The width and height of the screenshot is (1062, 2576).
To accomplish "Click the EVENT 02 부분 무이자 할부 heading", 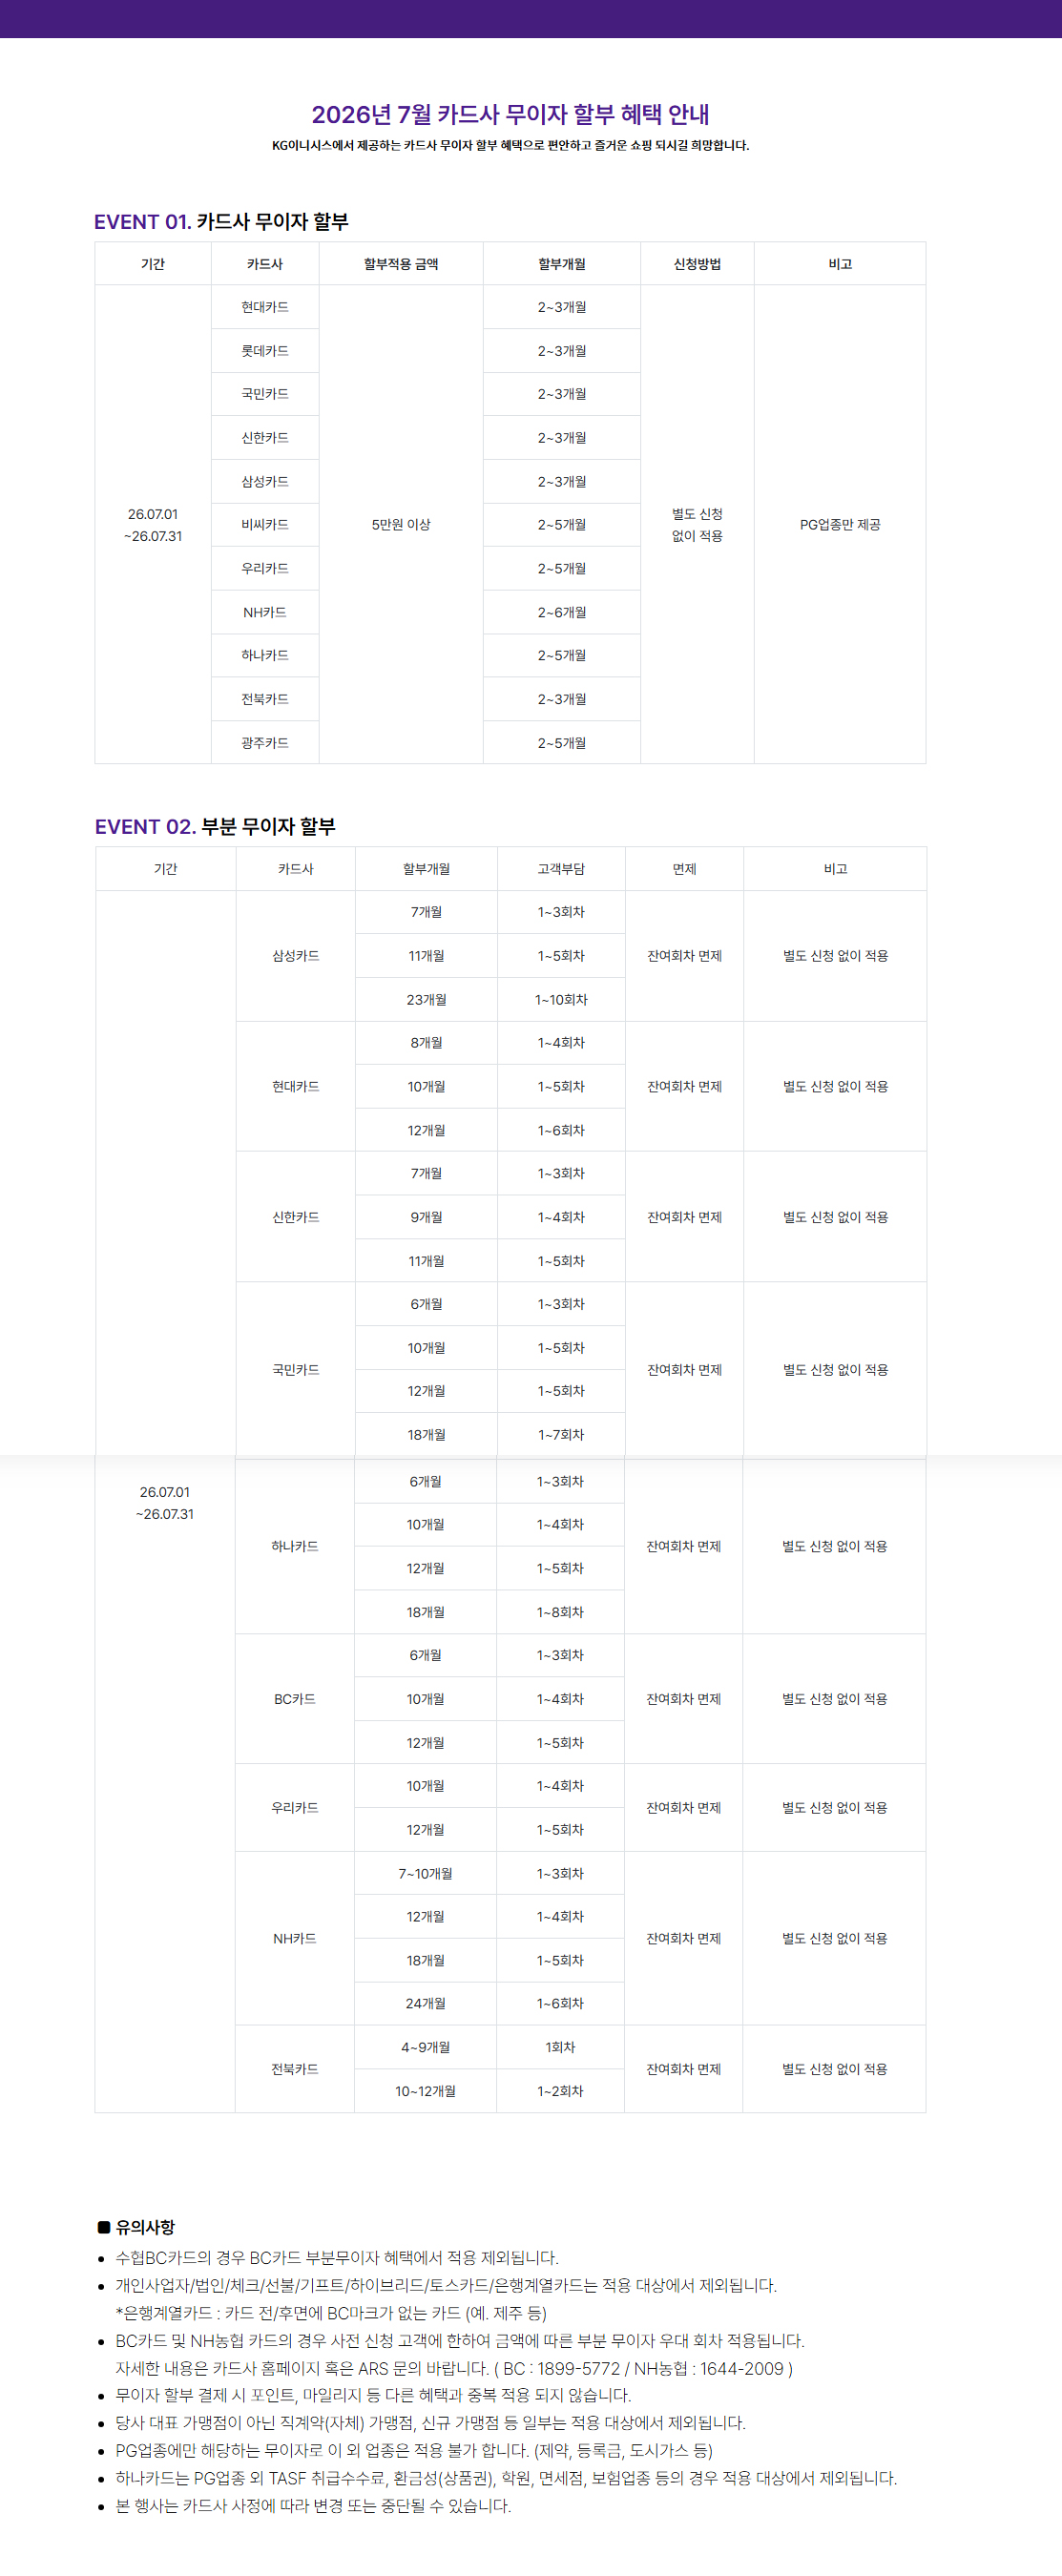I will [x=215, y=826].
